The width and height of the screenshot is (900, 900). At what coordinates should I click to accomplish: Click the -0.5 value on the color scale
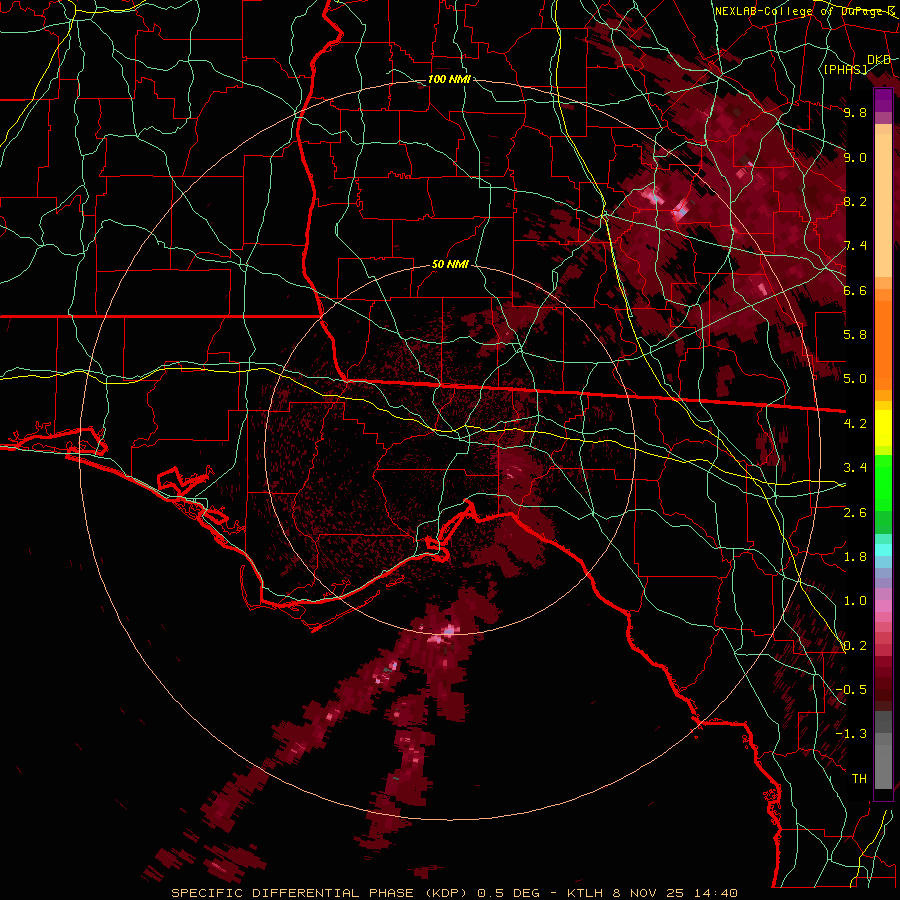coord(851,690)
